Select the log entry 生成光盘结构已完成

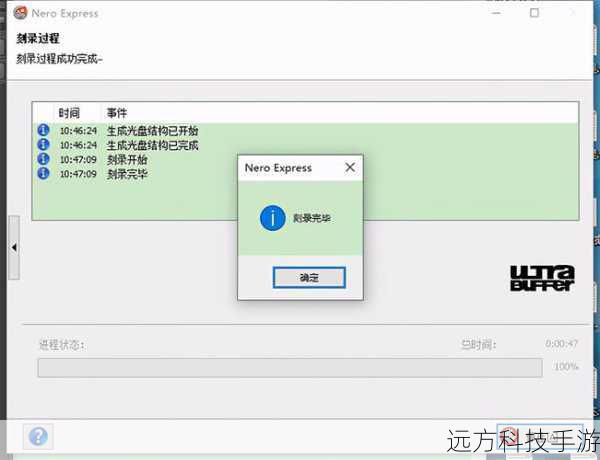click(x=152, y=145)
